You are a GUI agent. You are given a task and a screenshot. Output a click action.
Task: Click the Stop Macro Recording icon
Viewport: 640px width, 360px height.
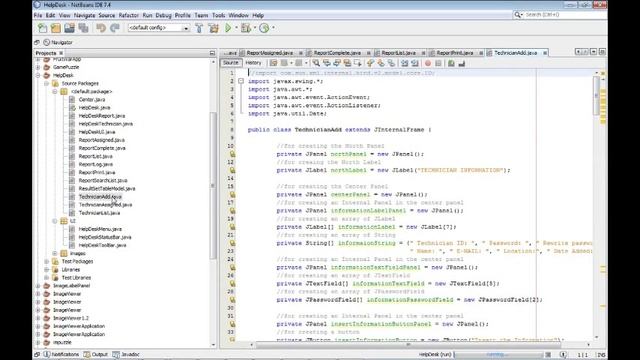[x=438, y=63]
